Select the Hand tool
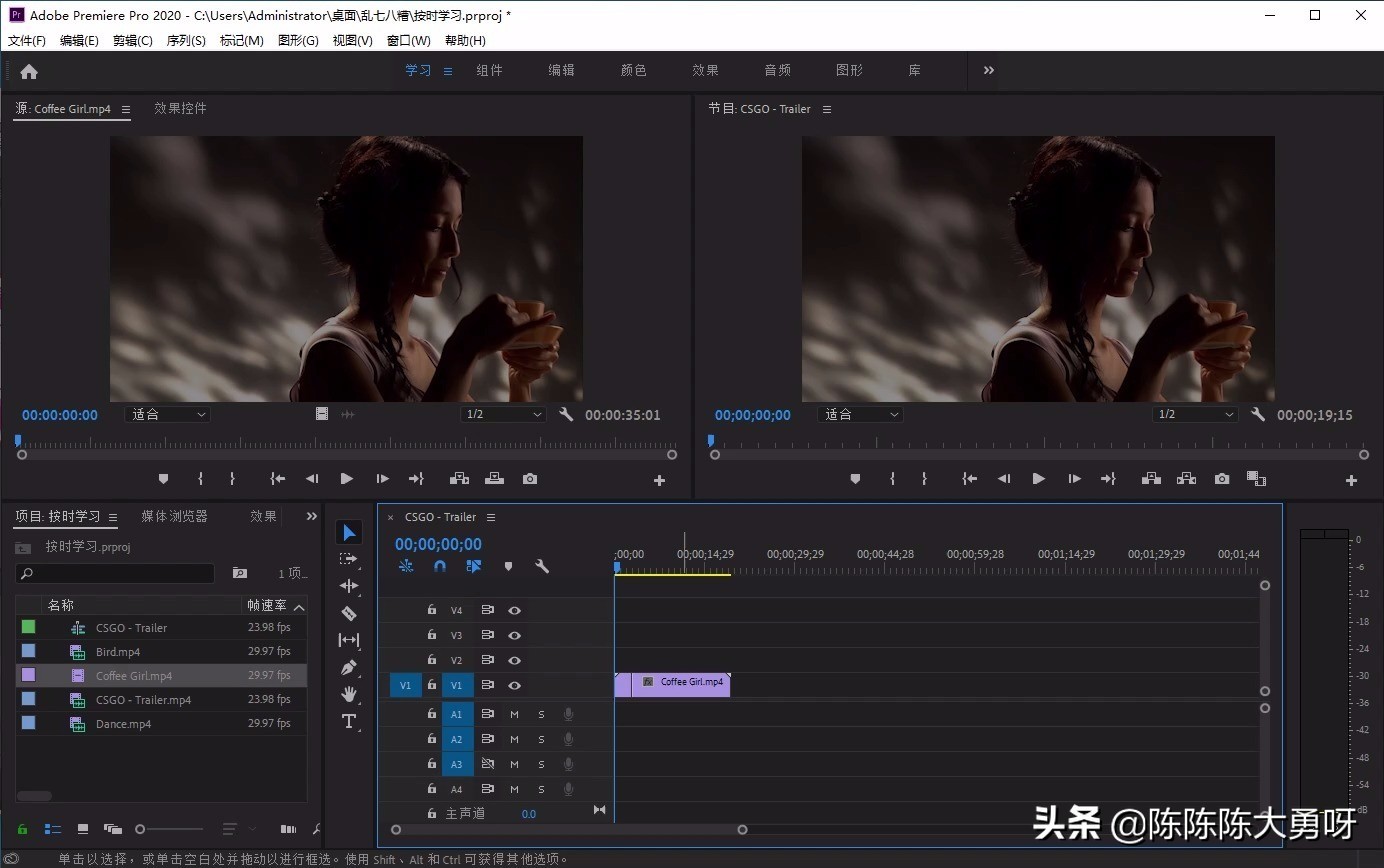The height and width of the screenshot is (868, 1384). pos(349,694)
